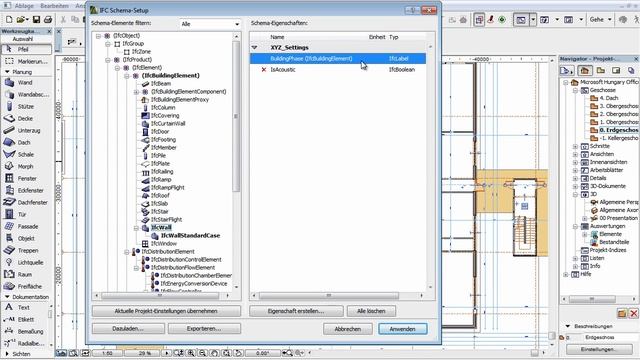Select IfcBeam in schema tree
Screen dimensions: 640x360
coord(161,84)
